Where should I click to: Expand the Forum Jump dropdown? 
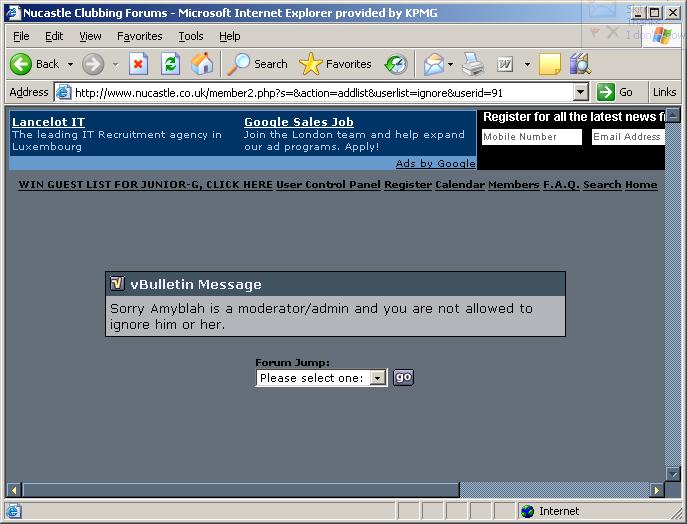(x=377, y=378)
